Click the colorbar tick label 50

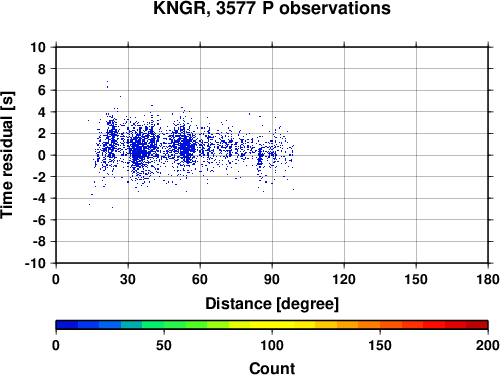pyautogui.click(x=164, y=345)
